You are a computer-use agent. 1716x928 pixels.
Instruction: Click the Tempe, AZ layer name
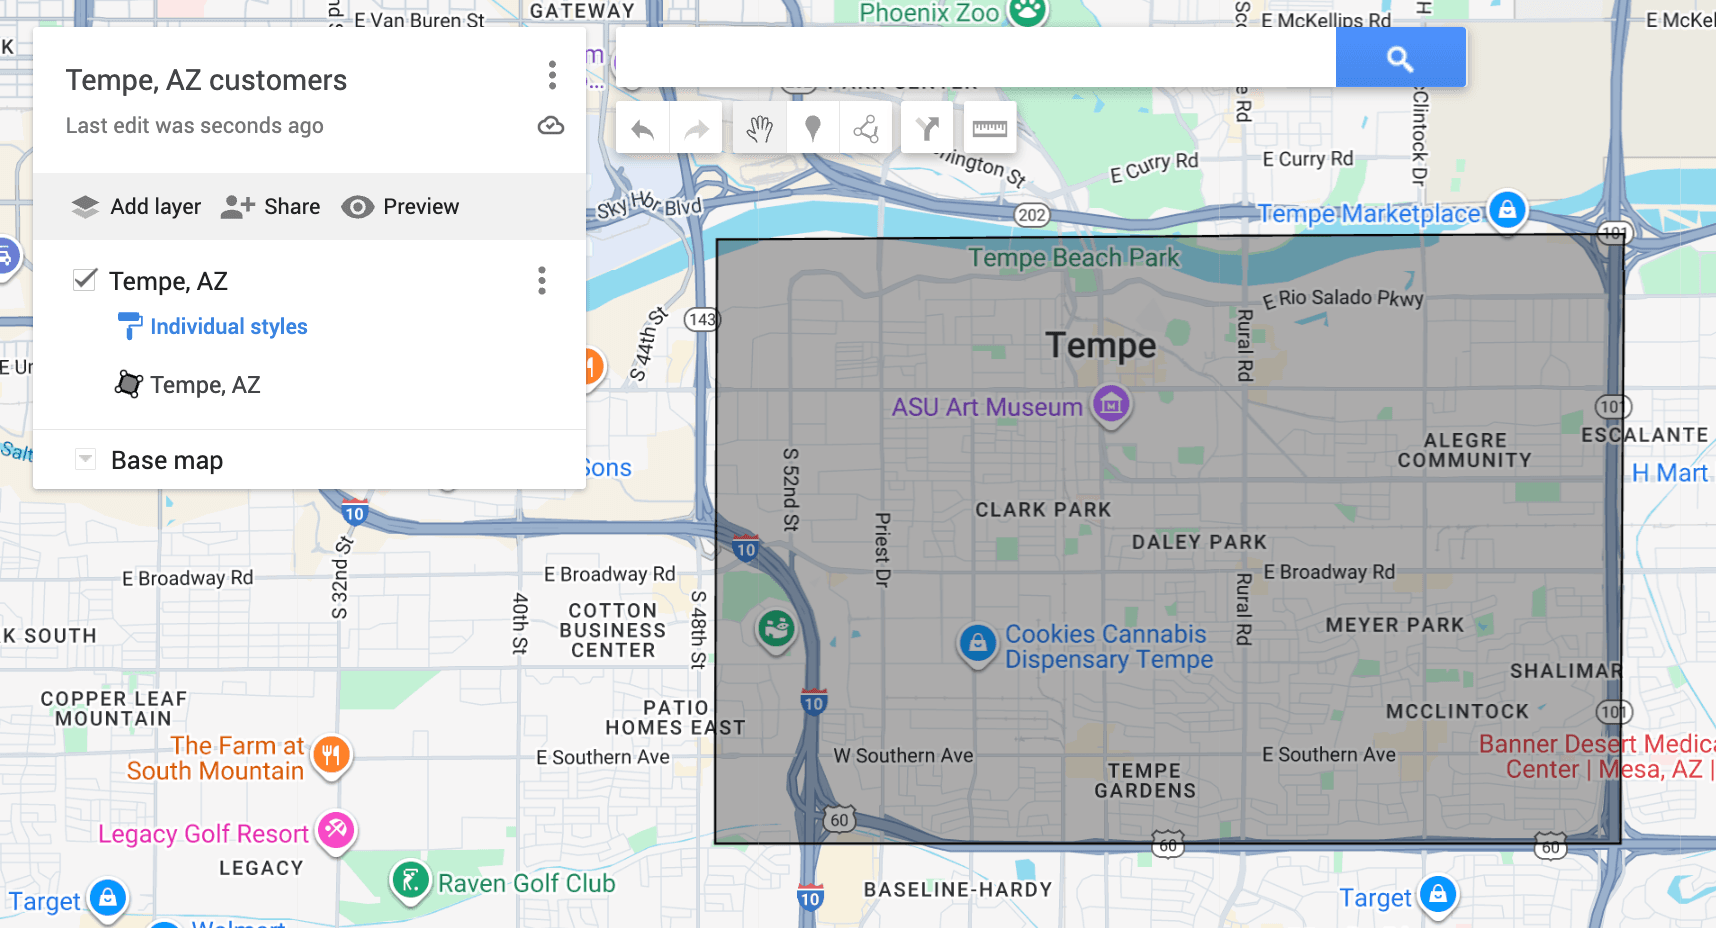[x=169, y=281]
